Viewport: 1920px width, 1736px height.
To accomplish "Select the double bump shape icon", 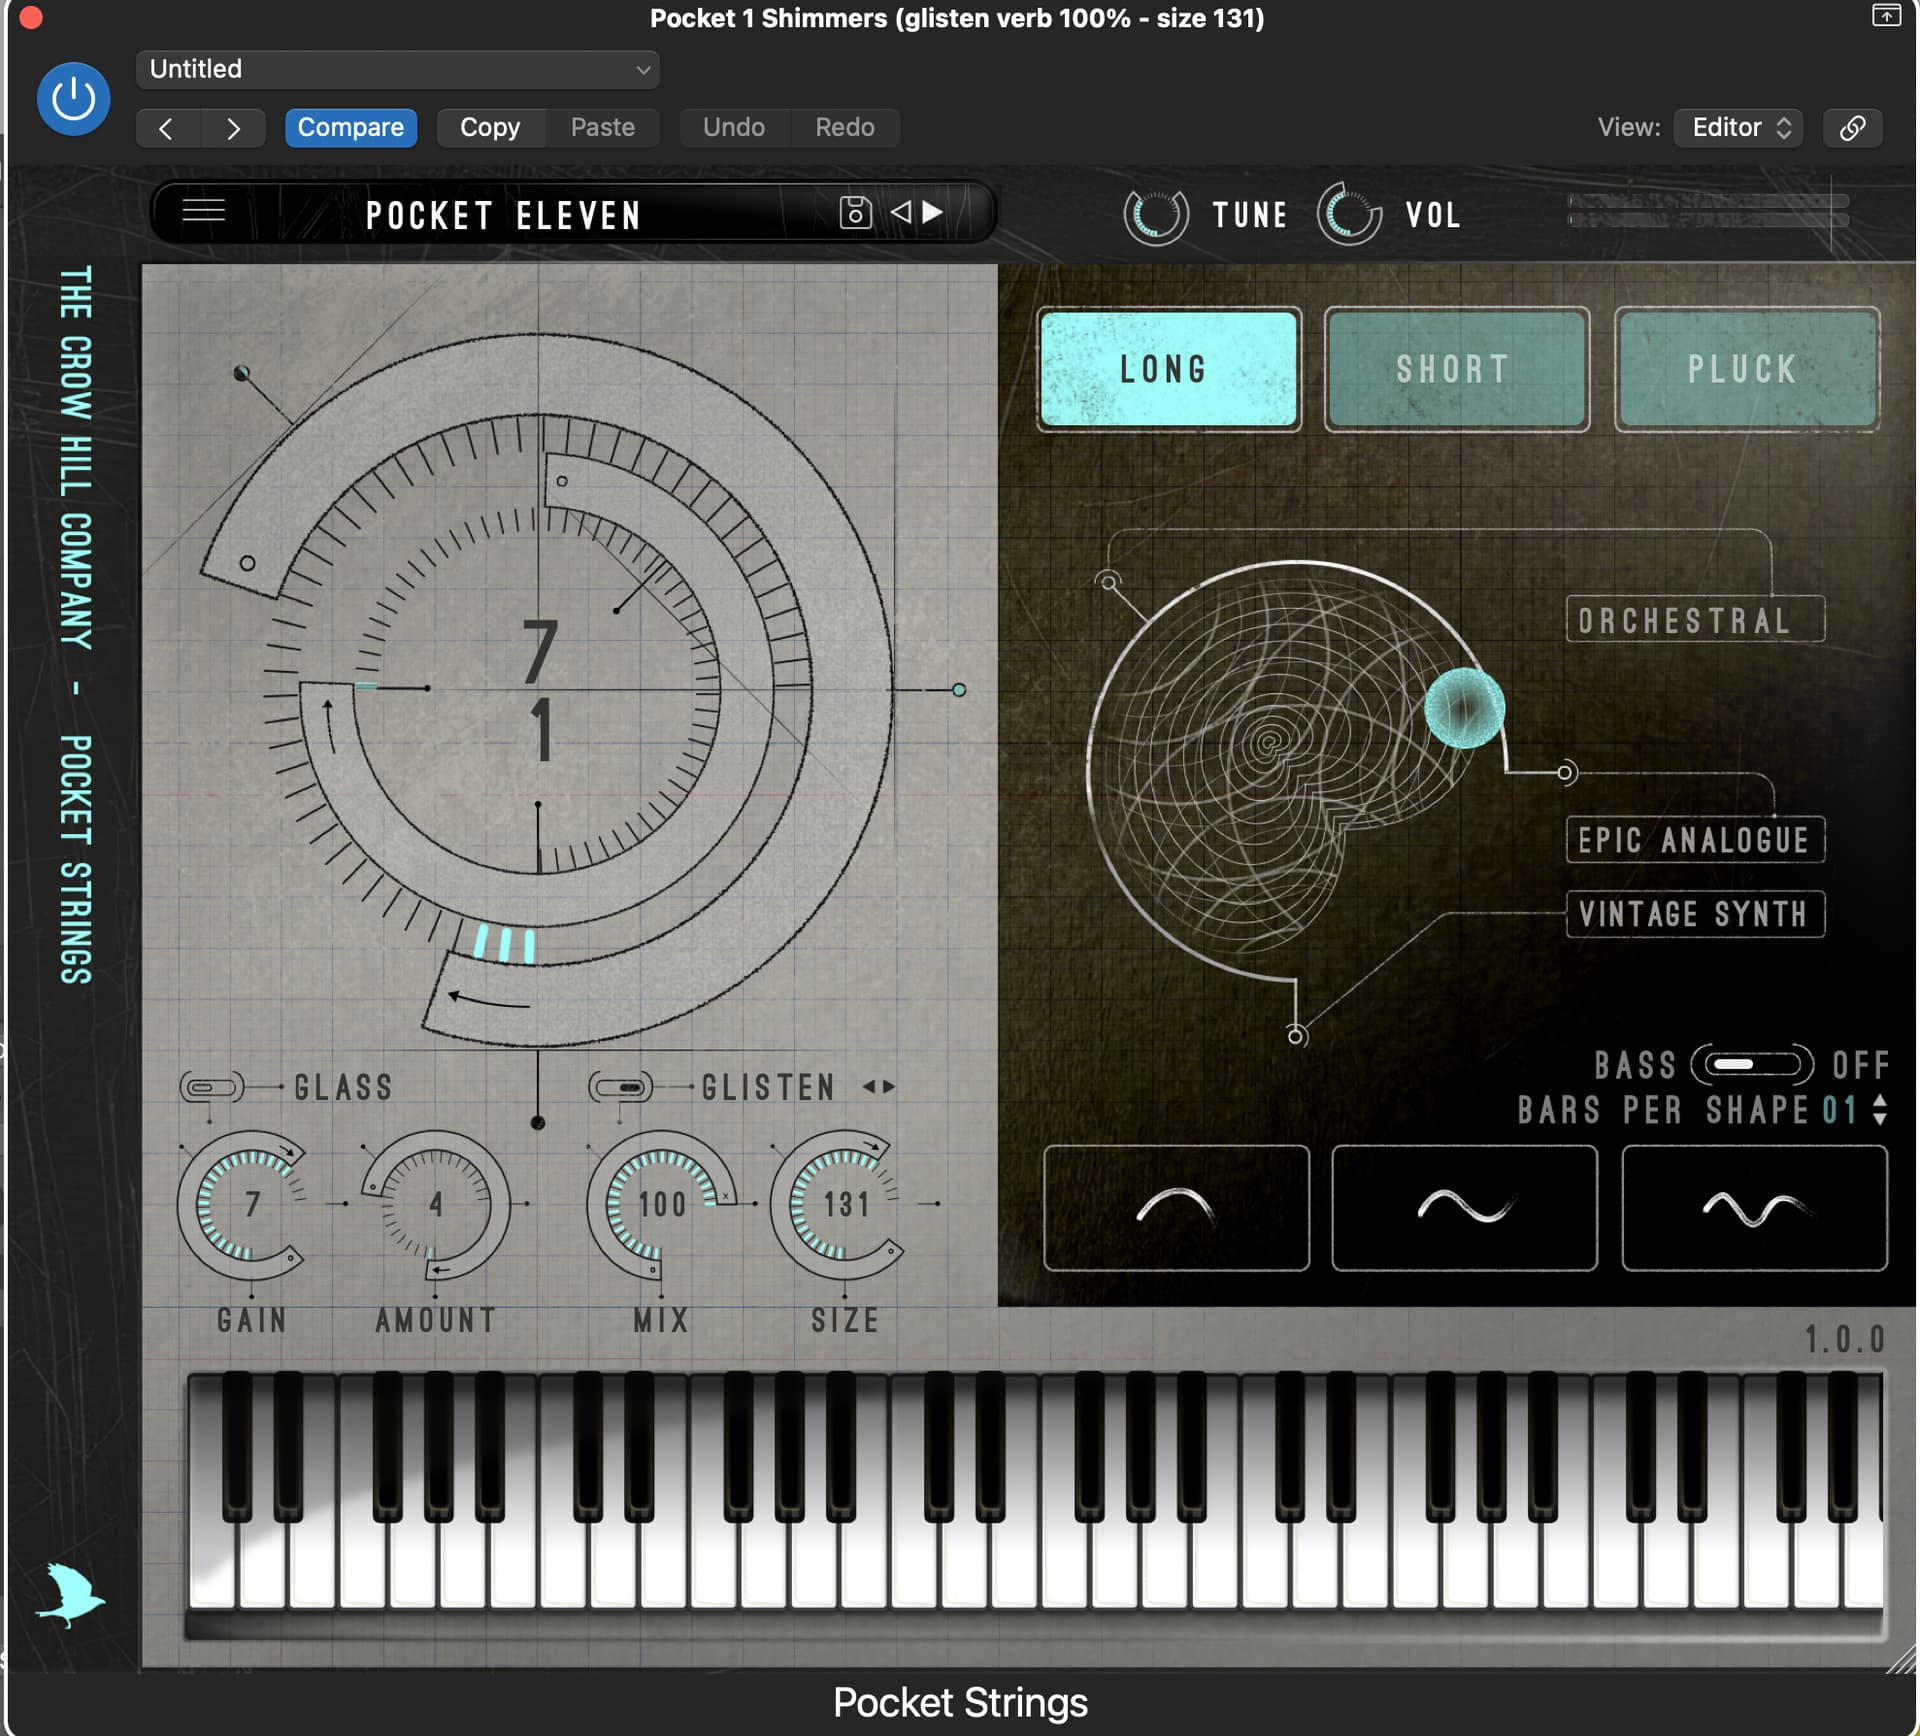I will click(1754, 1207).
